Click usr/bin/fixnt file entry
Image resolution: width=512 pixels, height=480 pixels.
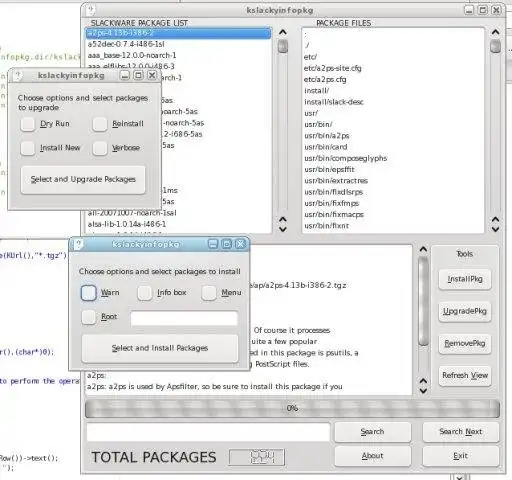tap(327, 226)
